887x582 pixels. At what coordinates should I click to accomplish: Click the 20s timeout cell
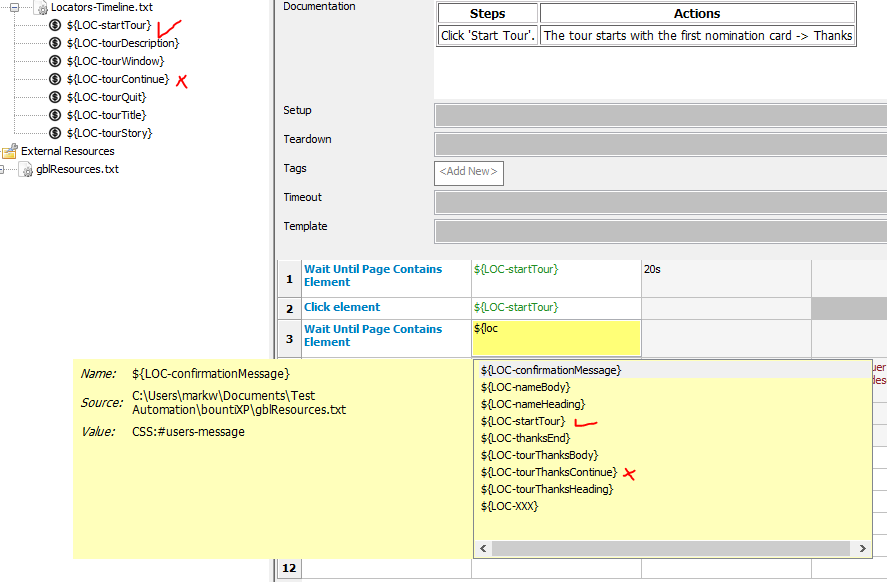tap(726, 278)
